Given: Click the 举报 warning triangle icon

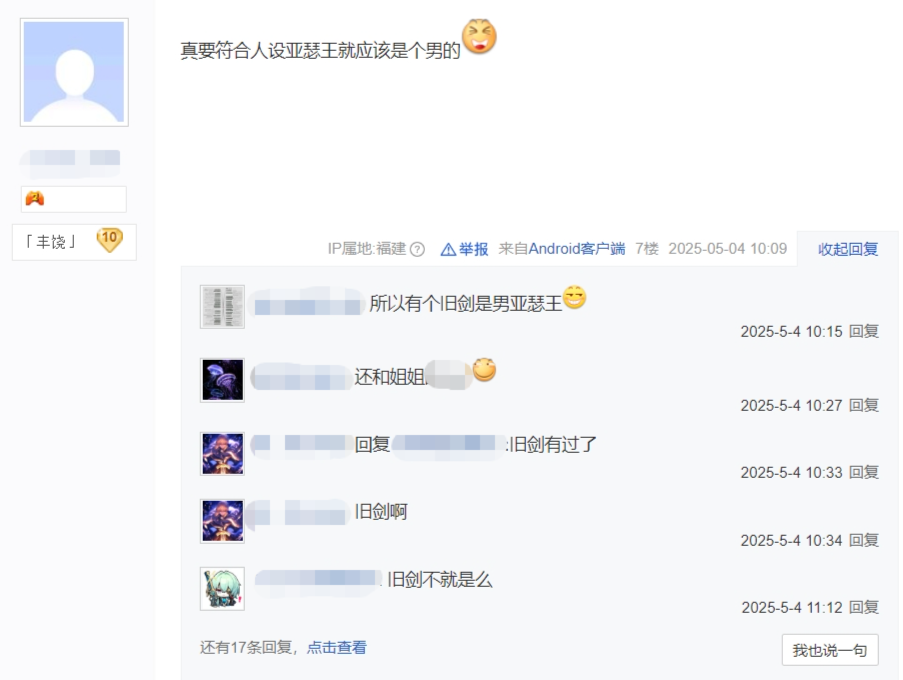Looking at the screenshot, I should (448, 249).
